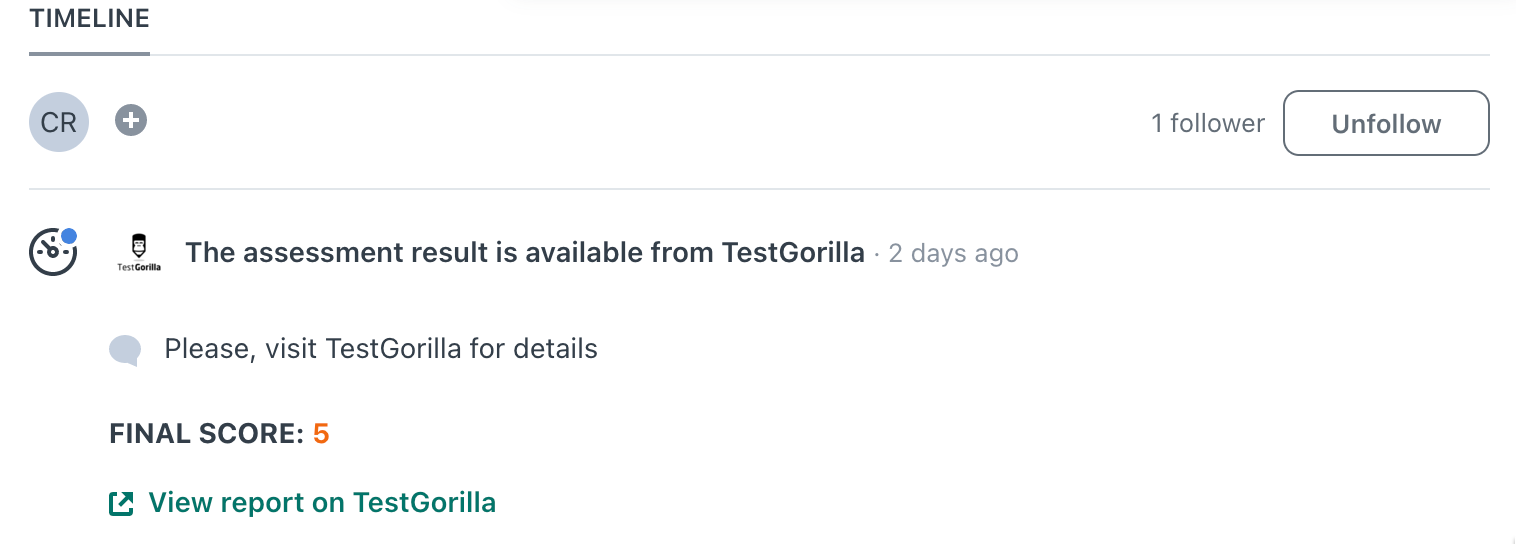Open the assessment result available heading
The height and width of the screenshot is (544, 1516).
(x=525, y=253)
